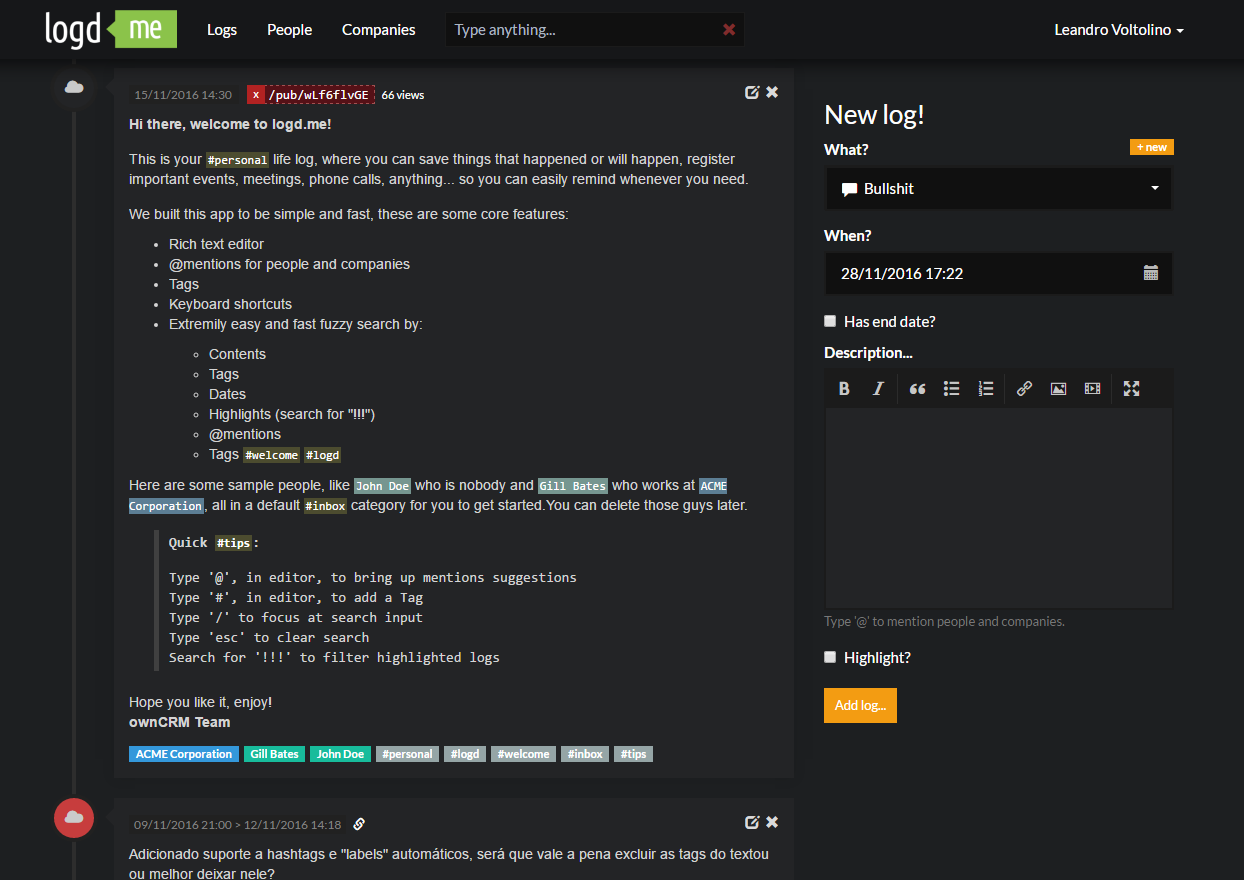This screenshot has height=880, width=1244.
Task: Click the bold formatting icon
Action: [x=844, y=389]
